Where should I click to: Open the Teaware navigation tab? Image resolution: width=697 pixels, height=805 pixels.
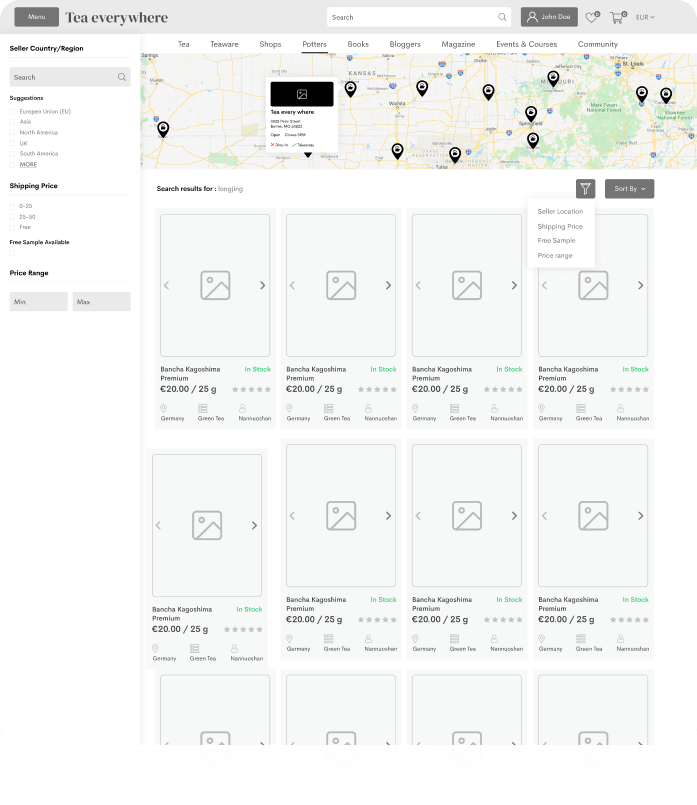click(x=224, y=44)
